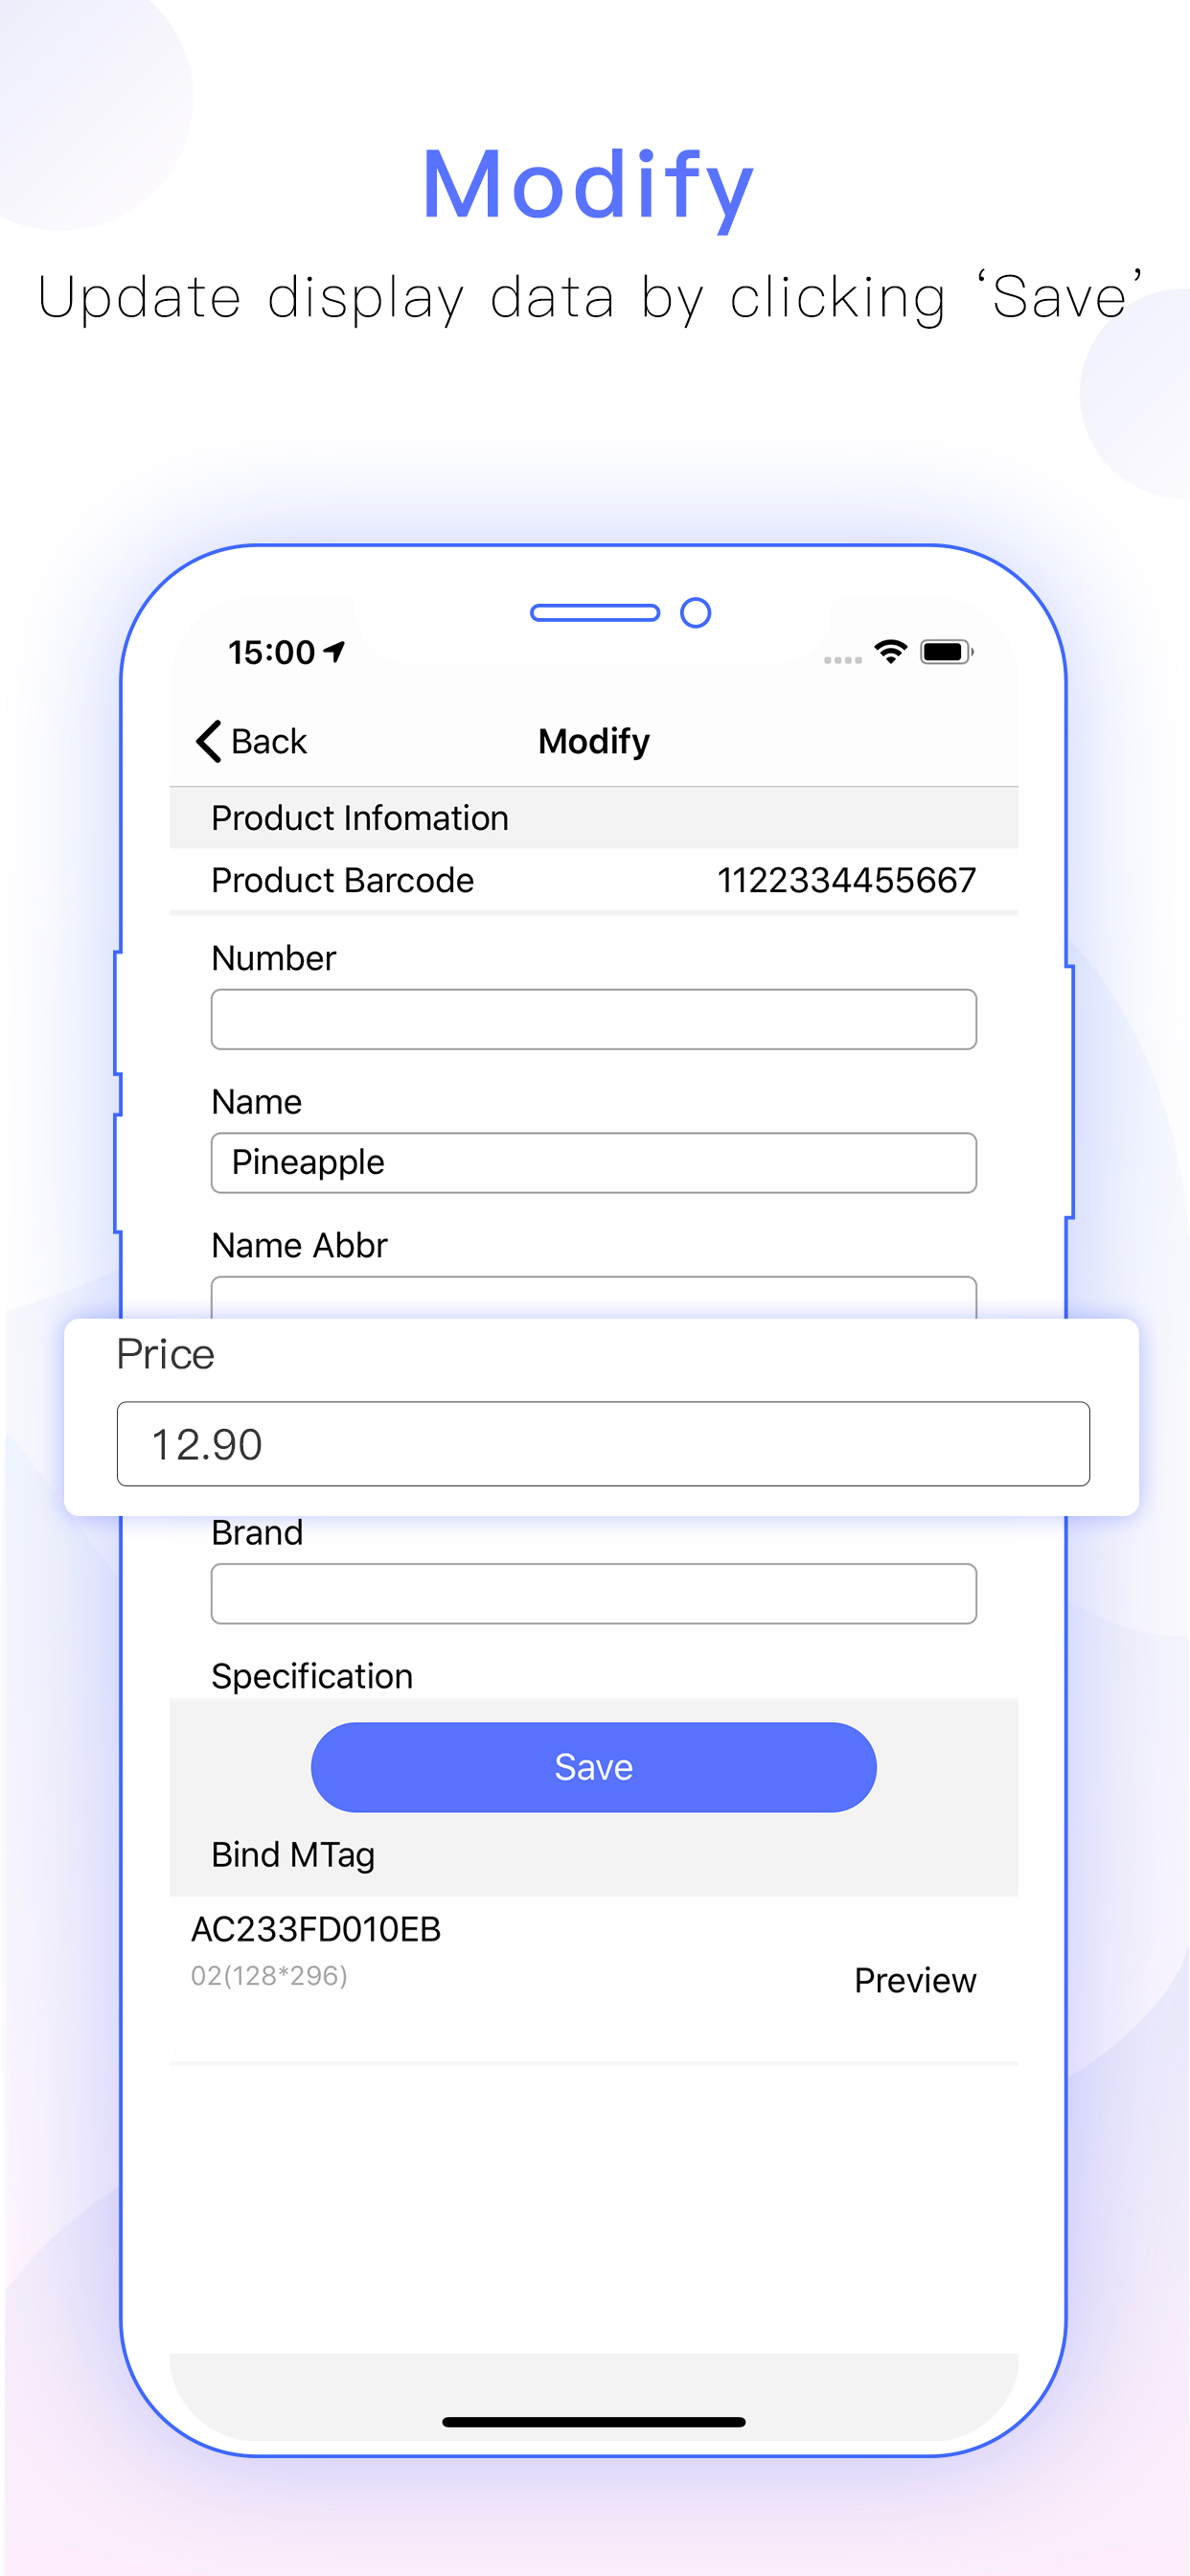Screen dimensions: 1190x2576
Task: Select the Price field showing 12.90
Action: coord(603,1443)
